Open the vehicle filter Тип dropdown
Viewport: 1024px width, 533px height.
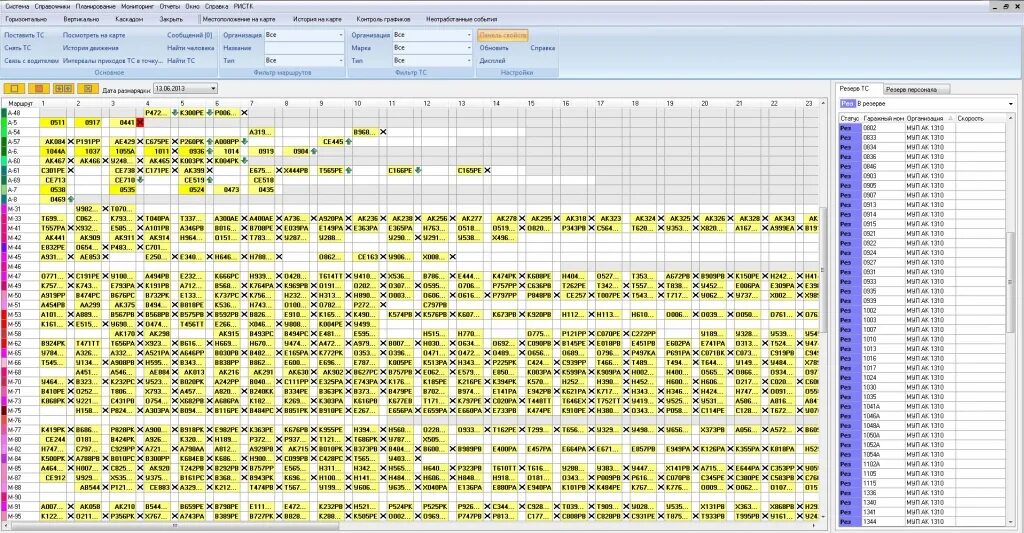click(x=468, y=60)
